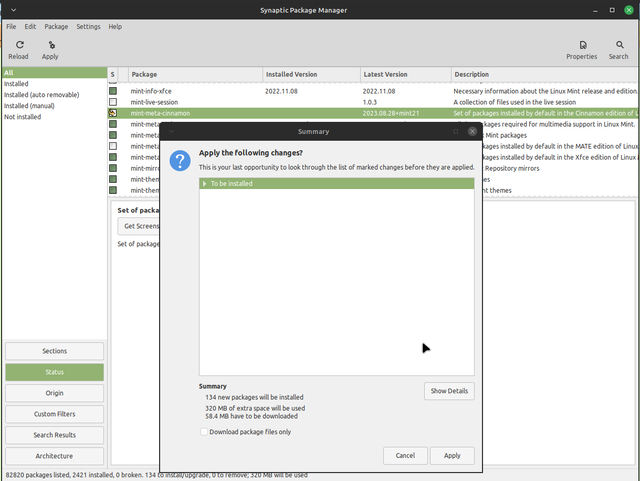Confirm changes with dialog Apply button
Viewport: 640px width, 481px height.
pos(452,455)
